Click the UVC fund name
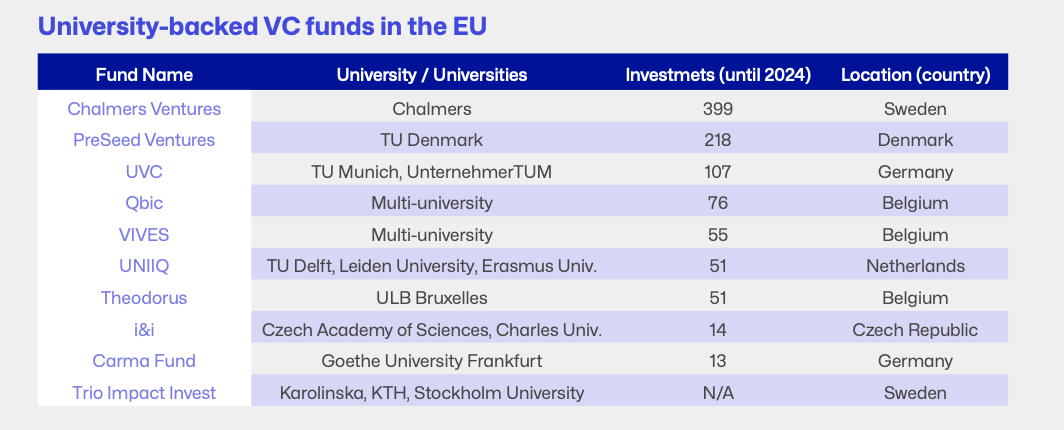The image size is (1064, 430). (x=144, y=172)
